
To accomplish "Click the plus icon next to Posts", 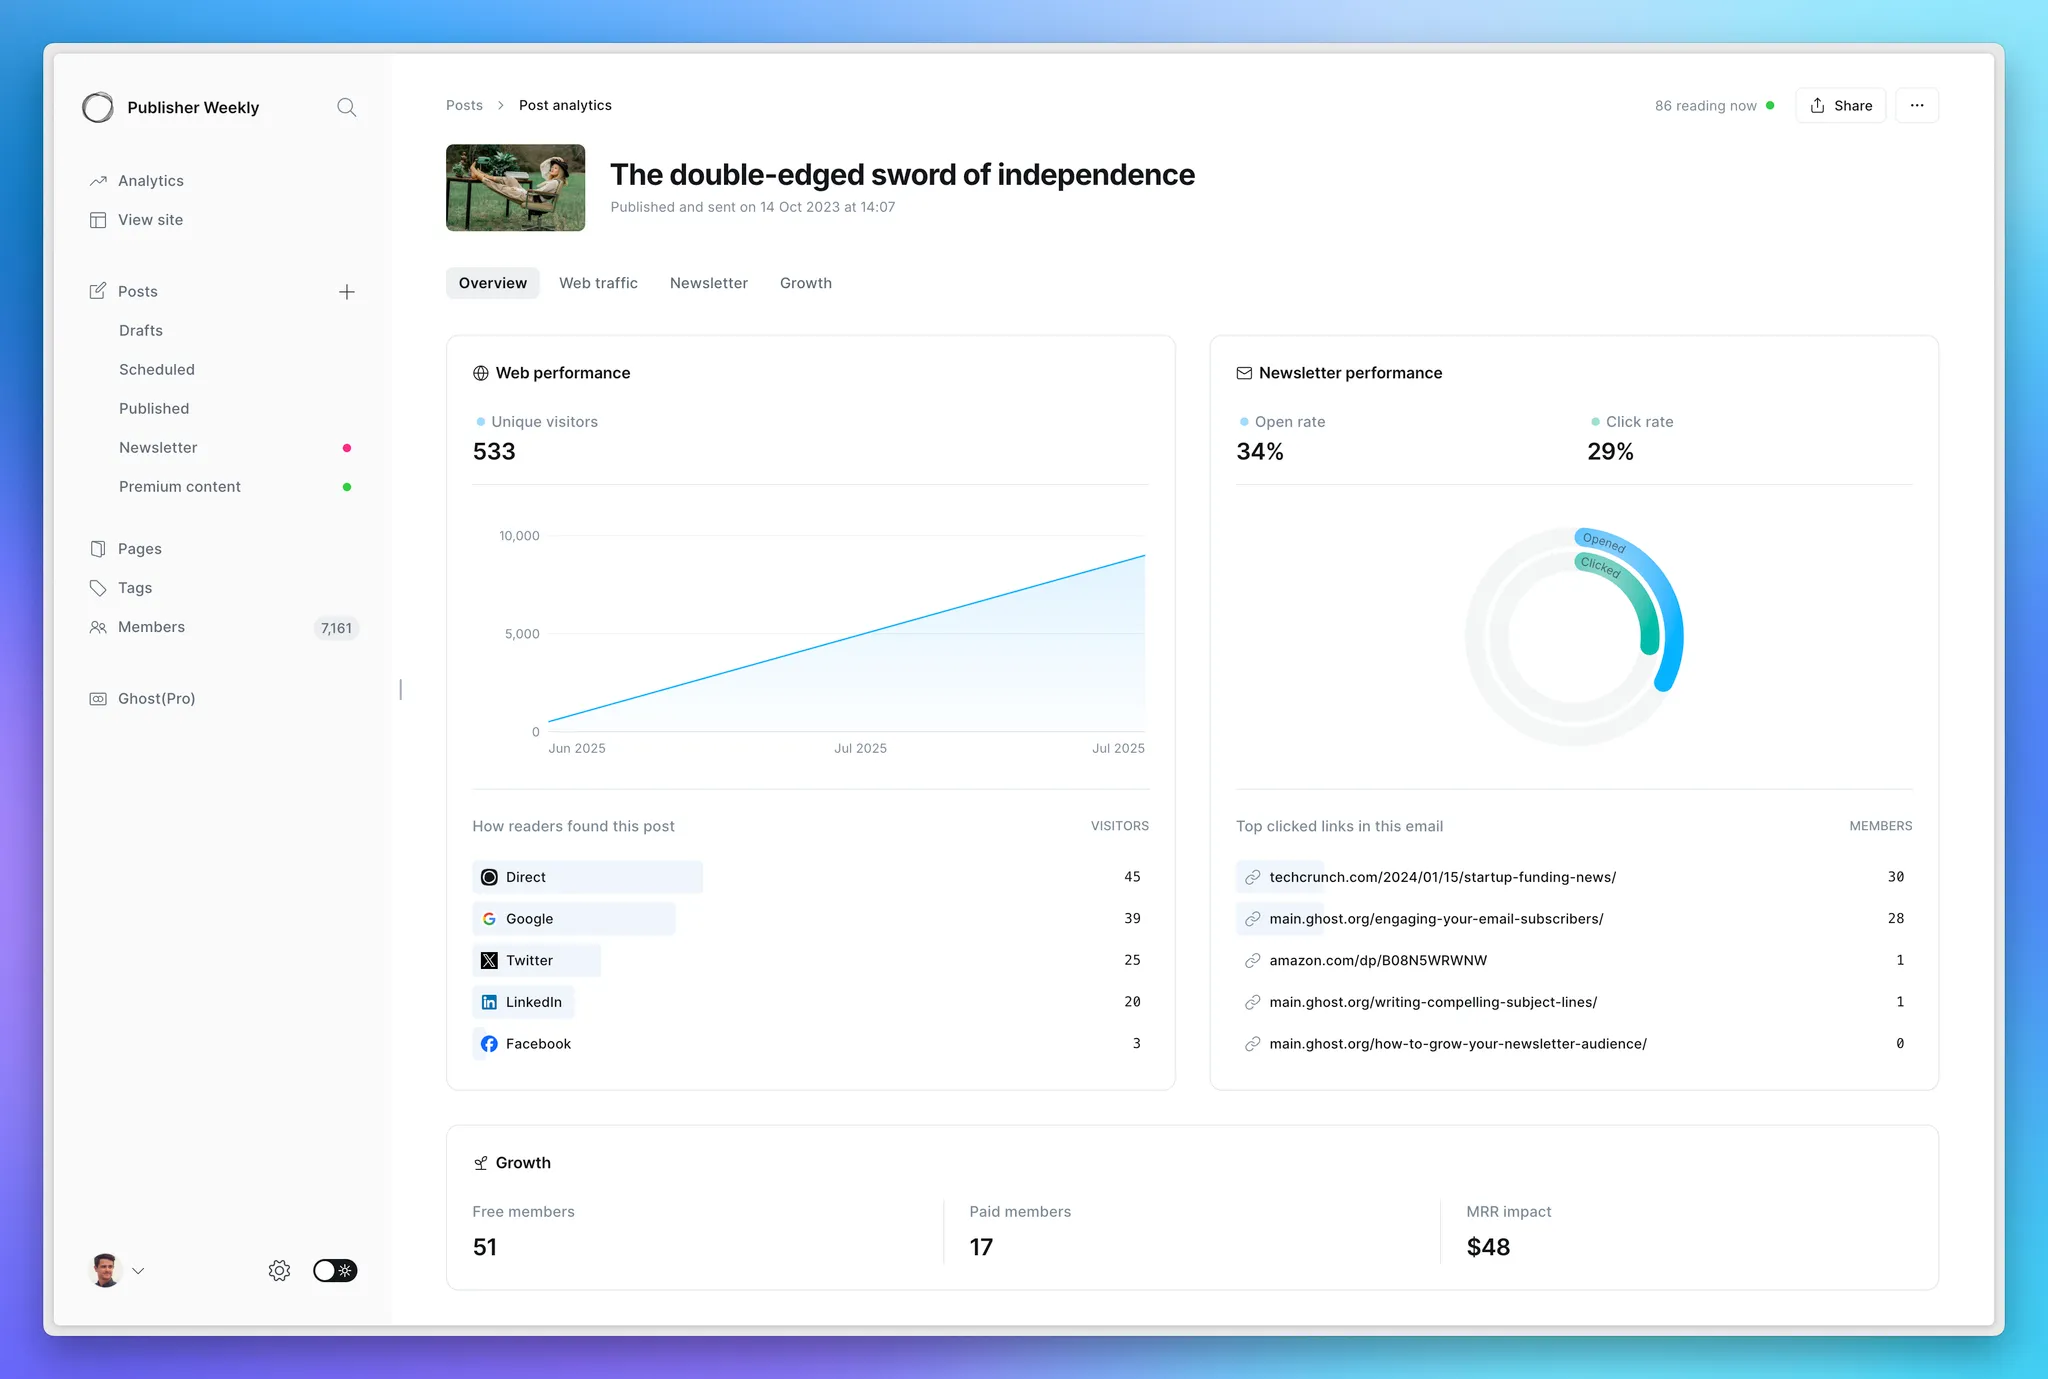I will (x=346, y=292).
